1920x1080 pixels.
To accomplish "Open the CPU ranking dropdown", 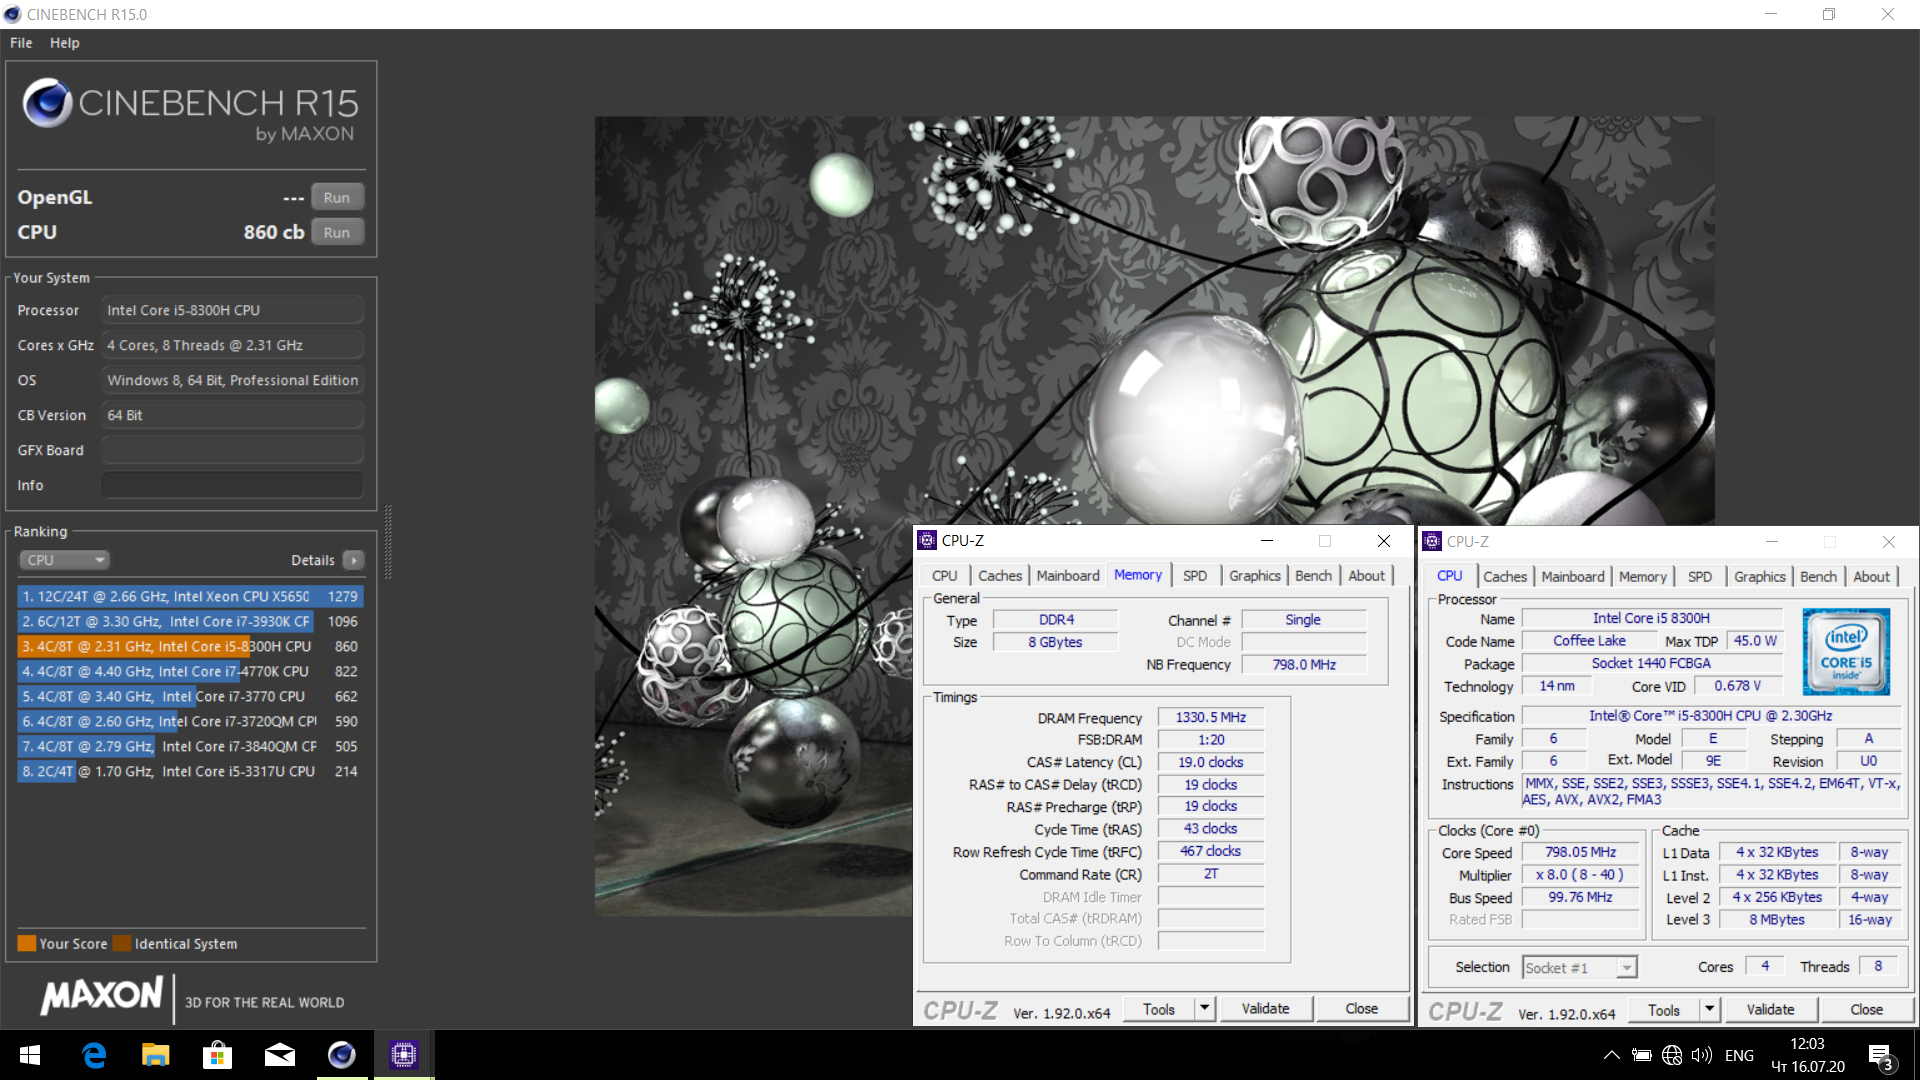I will (x=64, y=560).
